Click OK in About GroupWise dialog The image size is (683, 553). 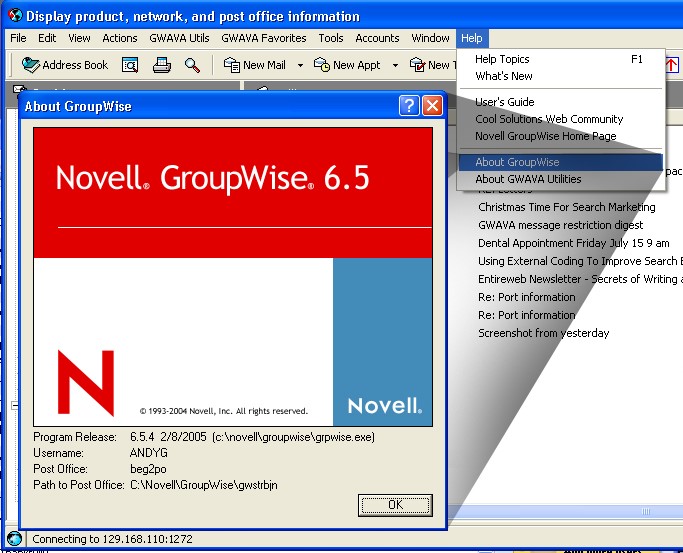[395, 505]
